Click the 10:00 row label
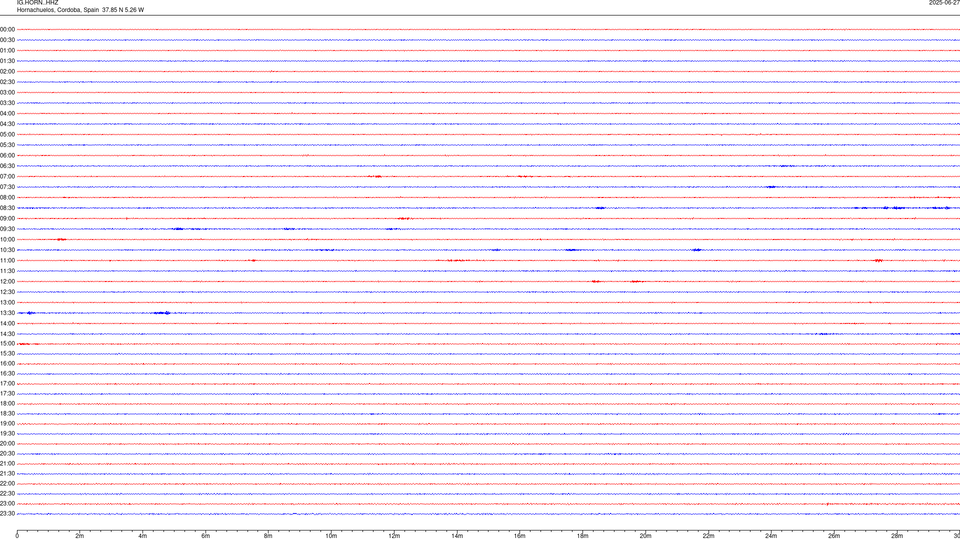Image resolution: width=960 pixels, height=540 pixels. tap(7, 239)
